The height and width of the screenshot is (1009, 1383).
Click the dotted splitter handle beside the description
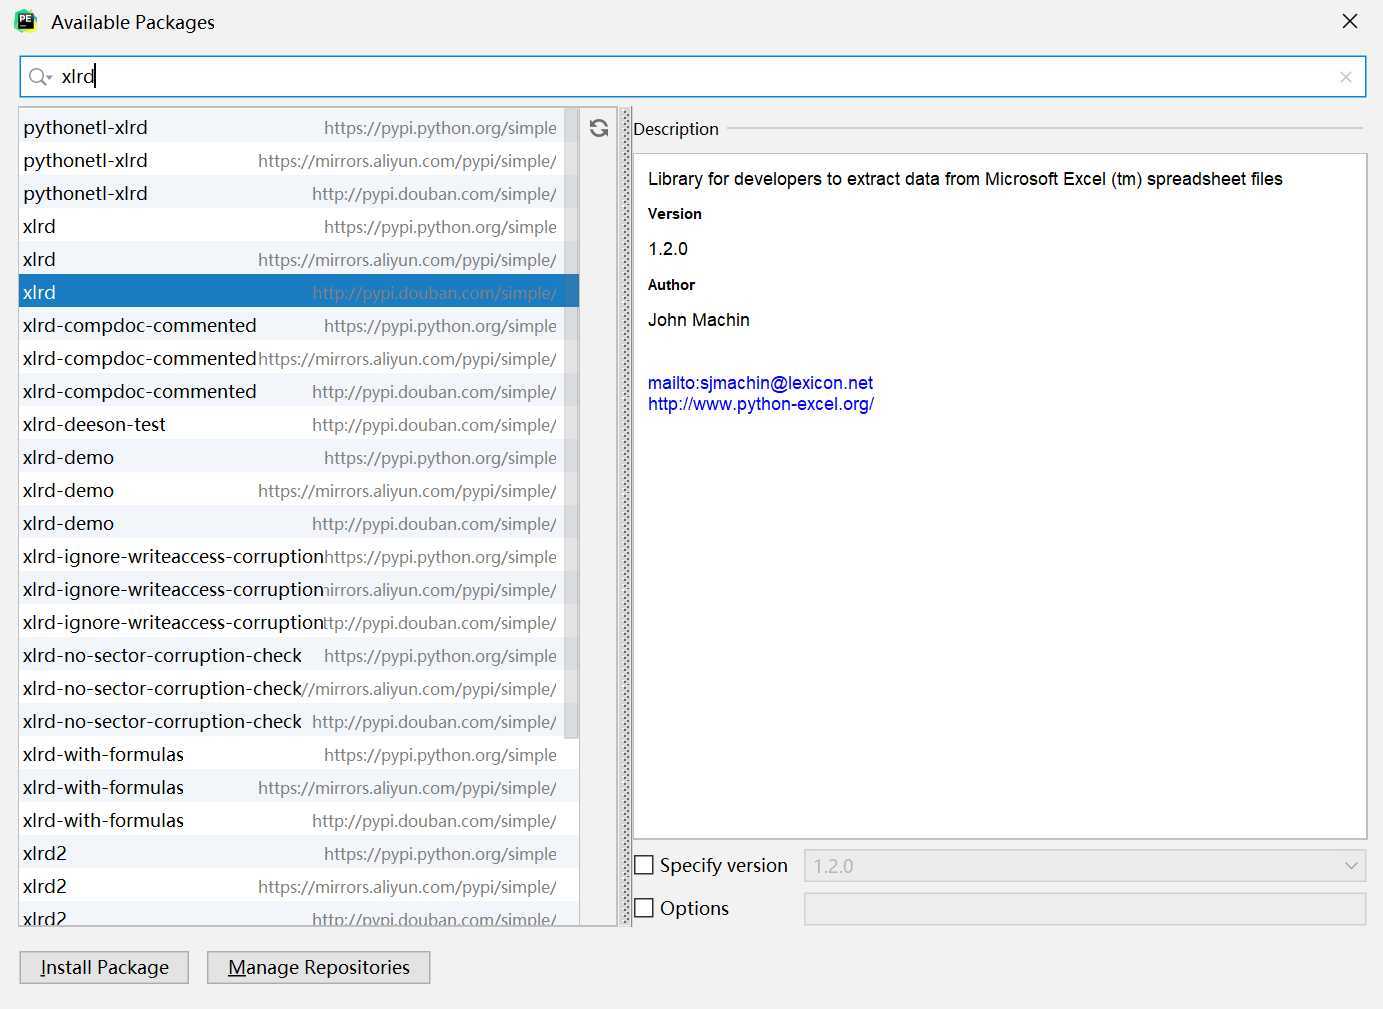(x=627, y=516)
